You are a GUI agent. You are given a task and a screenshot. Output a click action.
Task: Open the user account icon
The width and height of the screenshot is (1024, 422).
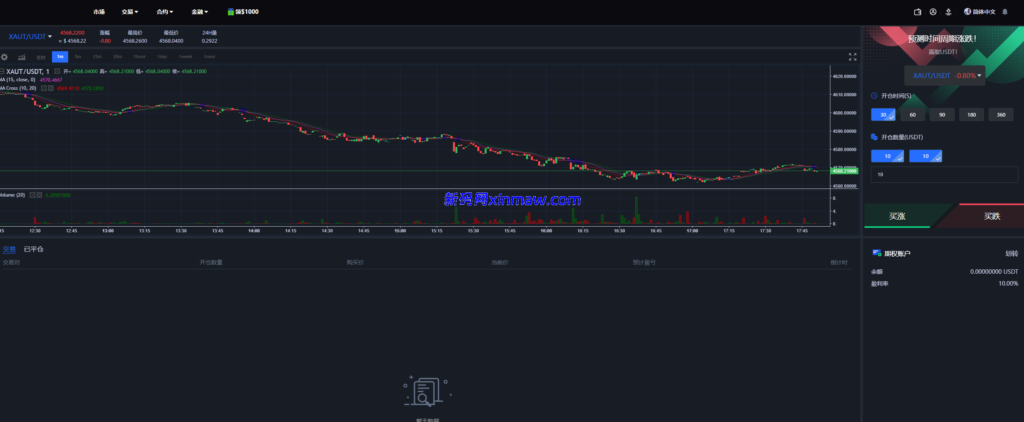pyautogui.click(x=933, y=12)
